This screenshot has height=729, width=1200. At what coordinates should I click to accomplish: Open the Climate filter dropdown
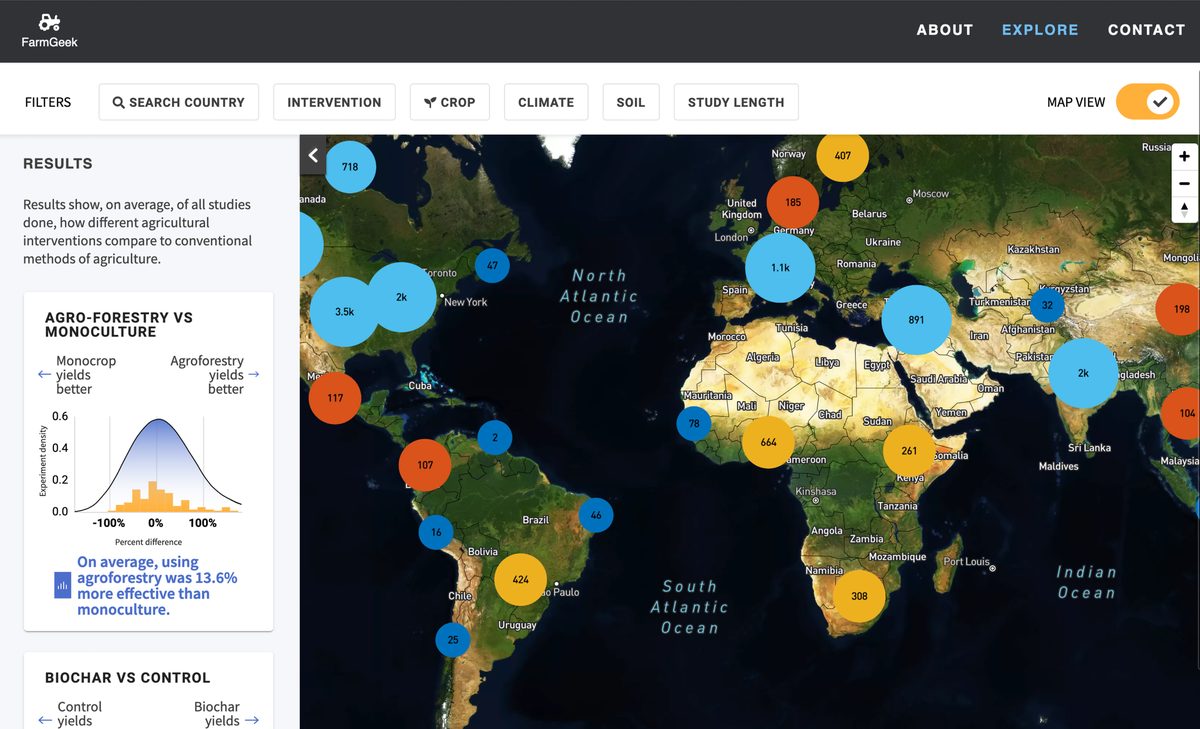(x=546, y=102)
